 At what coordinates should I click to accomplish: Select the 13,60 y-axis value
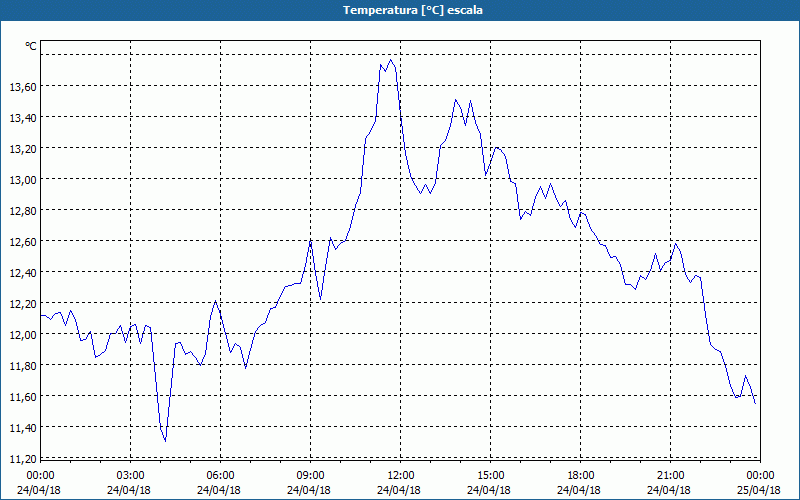click(x=23, y=87)
